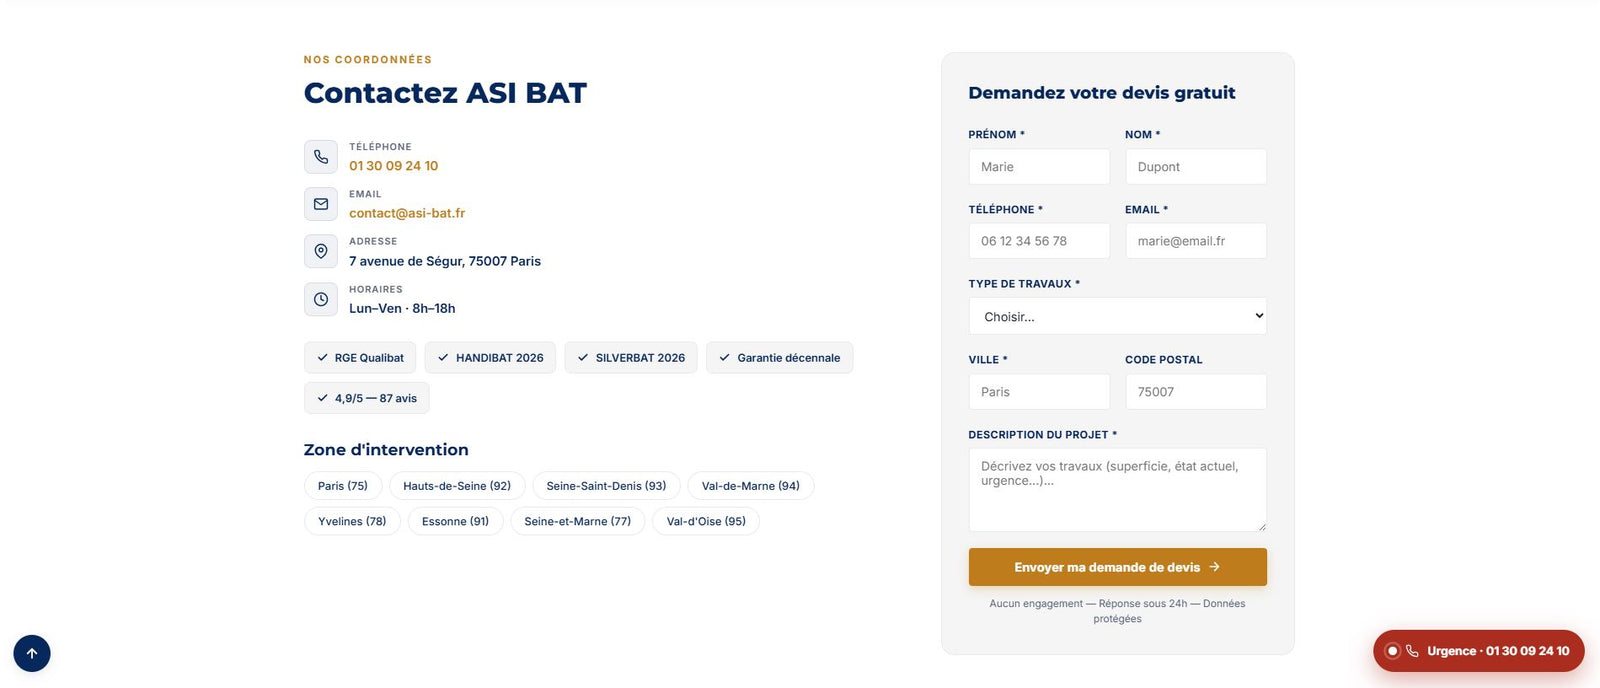
Task: Call the phone number 01 30 09 24 10 link
Action: tap(393, 166)
